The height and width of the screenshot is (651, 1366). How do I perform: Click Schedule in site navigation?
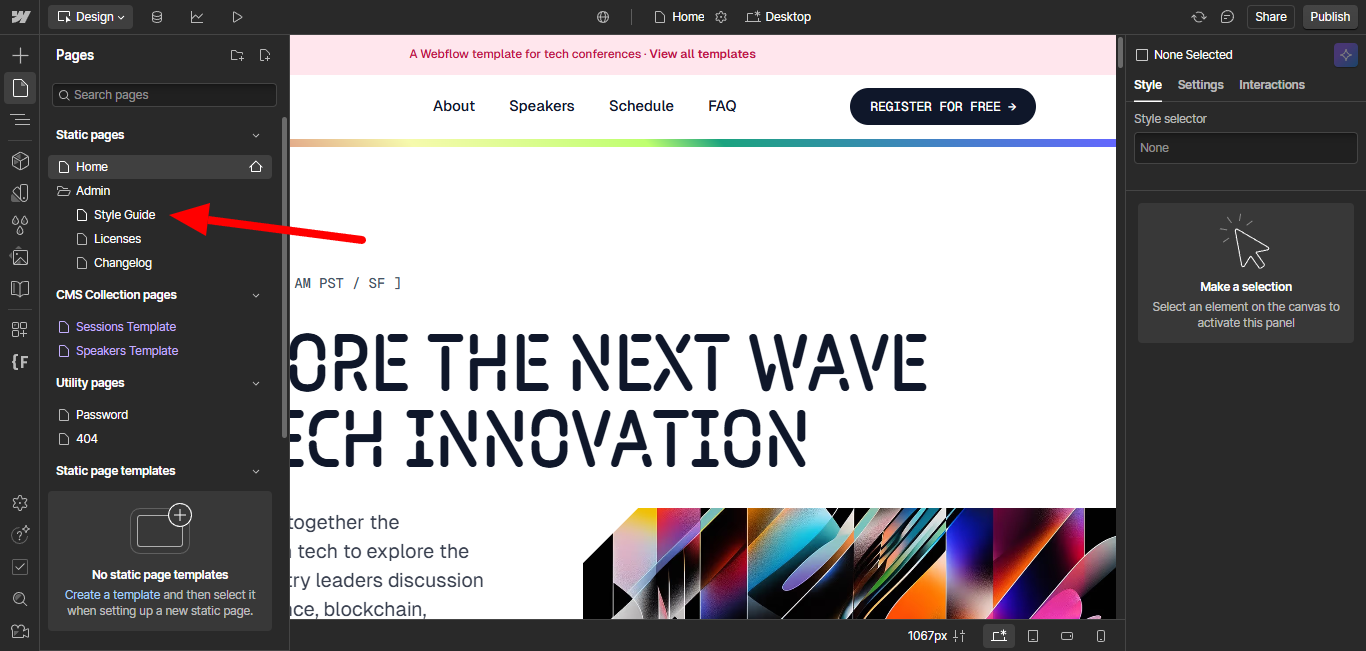click(x=641, y=106)
